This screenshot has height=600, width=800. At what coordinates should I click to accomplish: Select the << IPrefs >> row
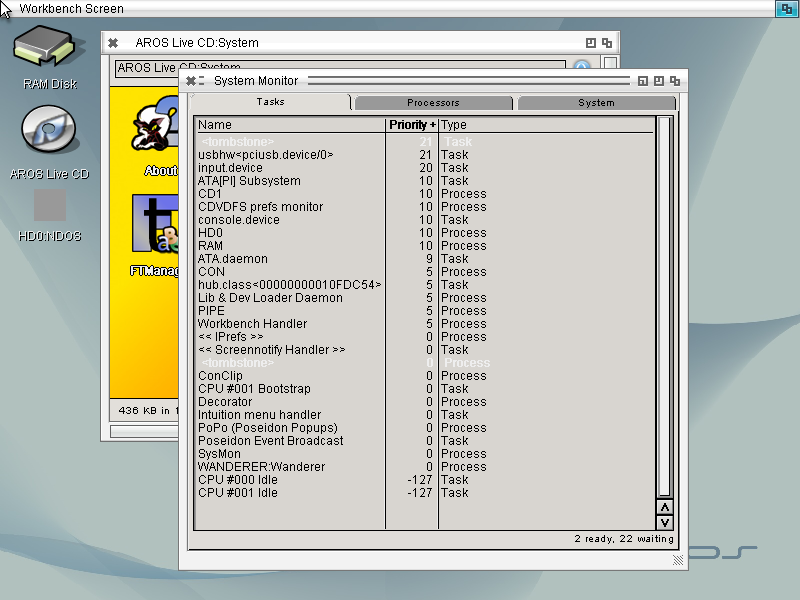[x=425, y=337]
